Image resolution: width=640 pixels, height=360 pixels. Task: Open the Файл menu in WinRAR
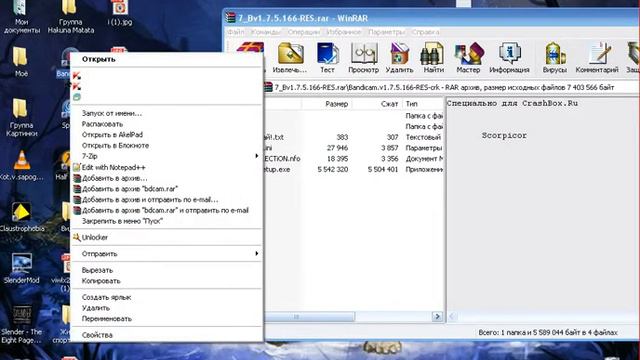236,32
